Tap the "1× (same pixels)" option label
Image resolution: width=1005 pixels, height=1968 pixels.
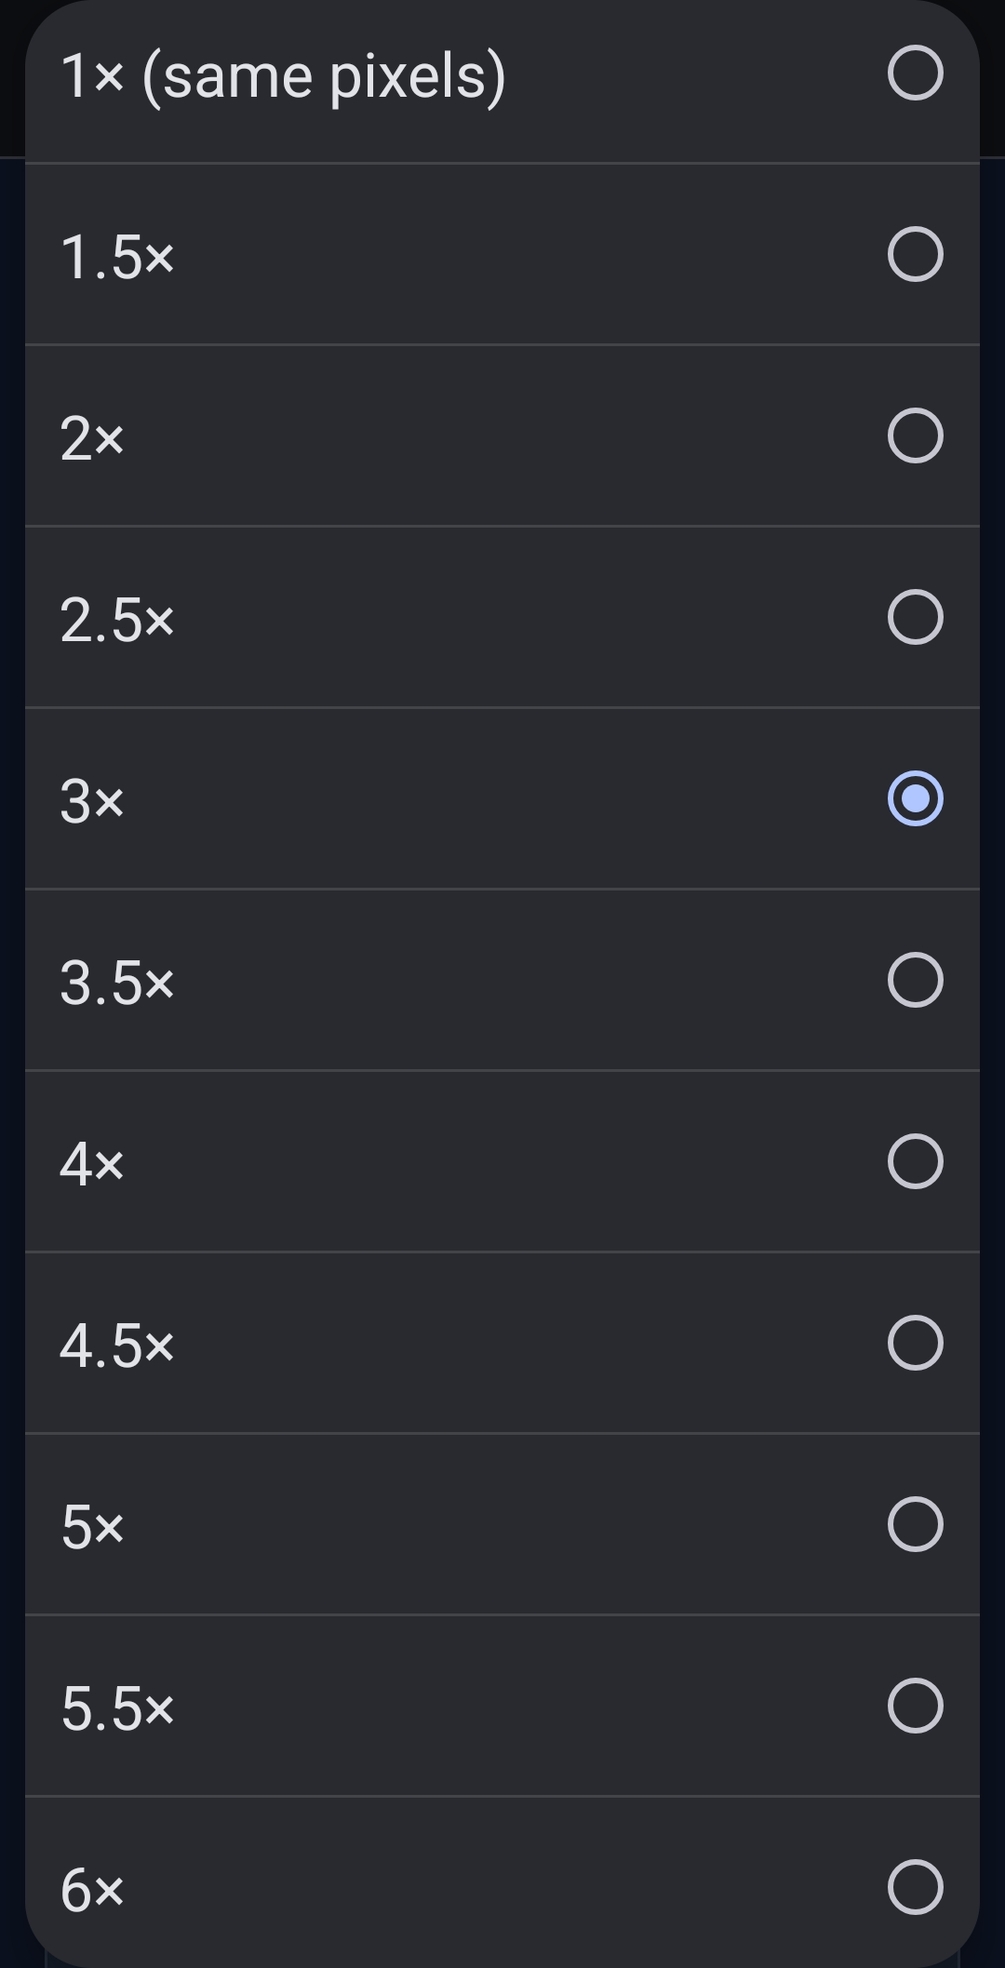click(283, 76)
